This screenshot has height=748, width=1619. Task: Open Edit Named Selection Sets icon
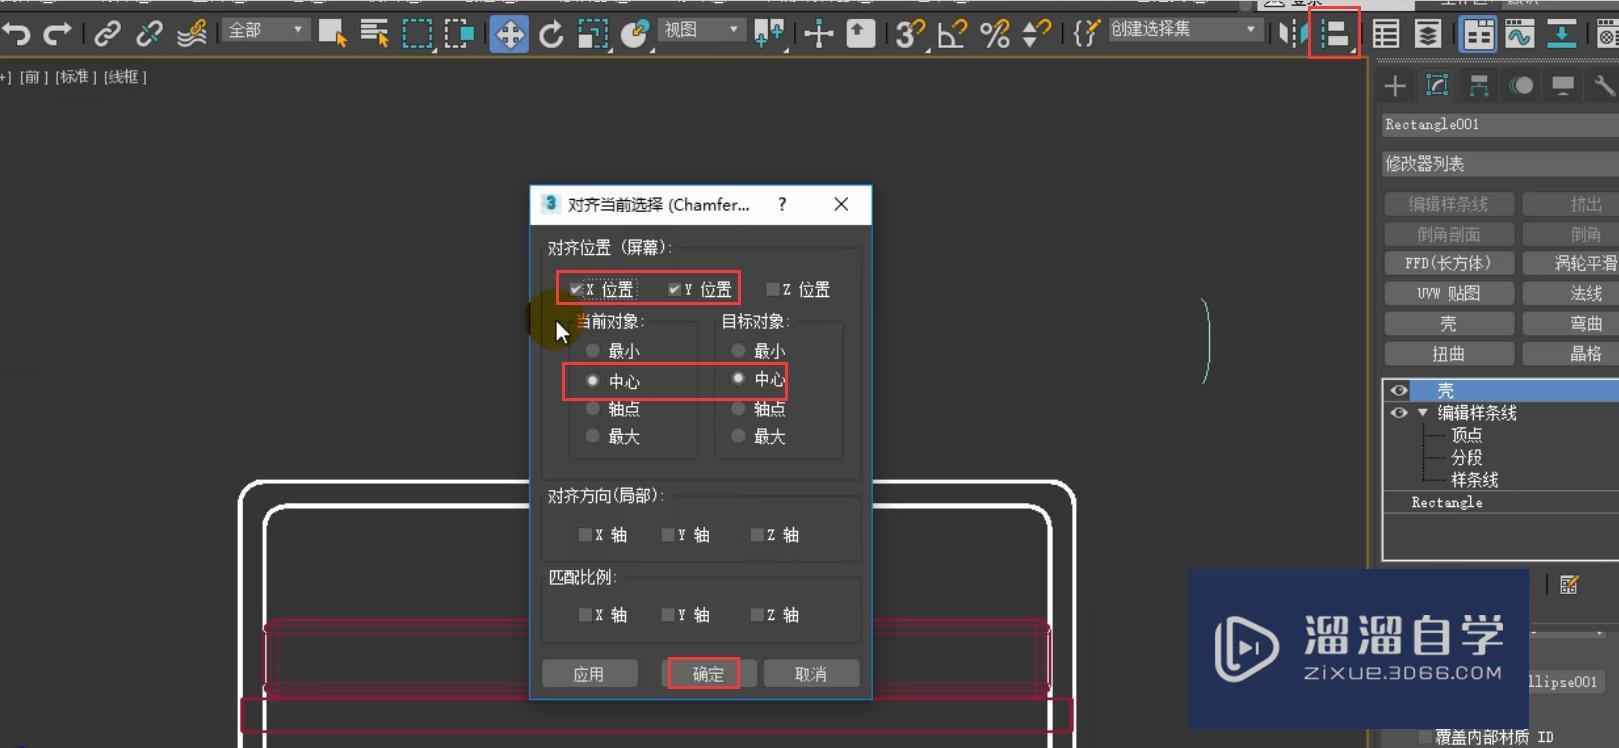coord(1086,34)
